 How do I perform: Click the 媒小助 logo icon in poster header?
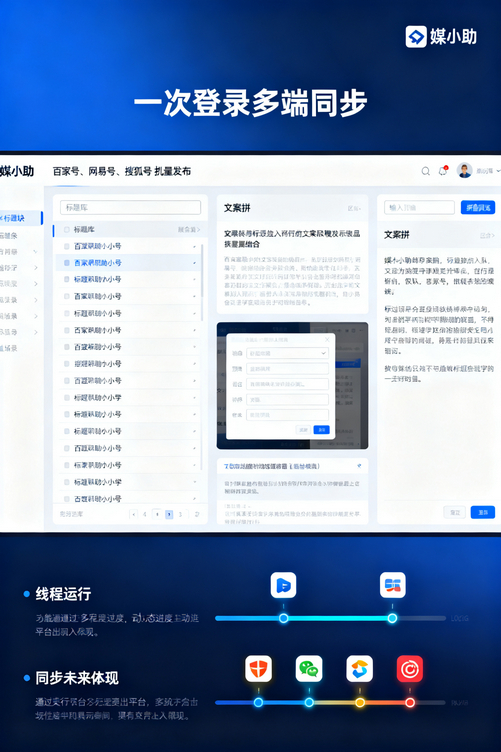coord(416,36)
